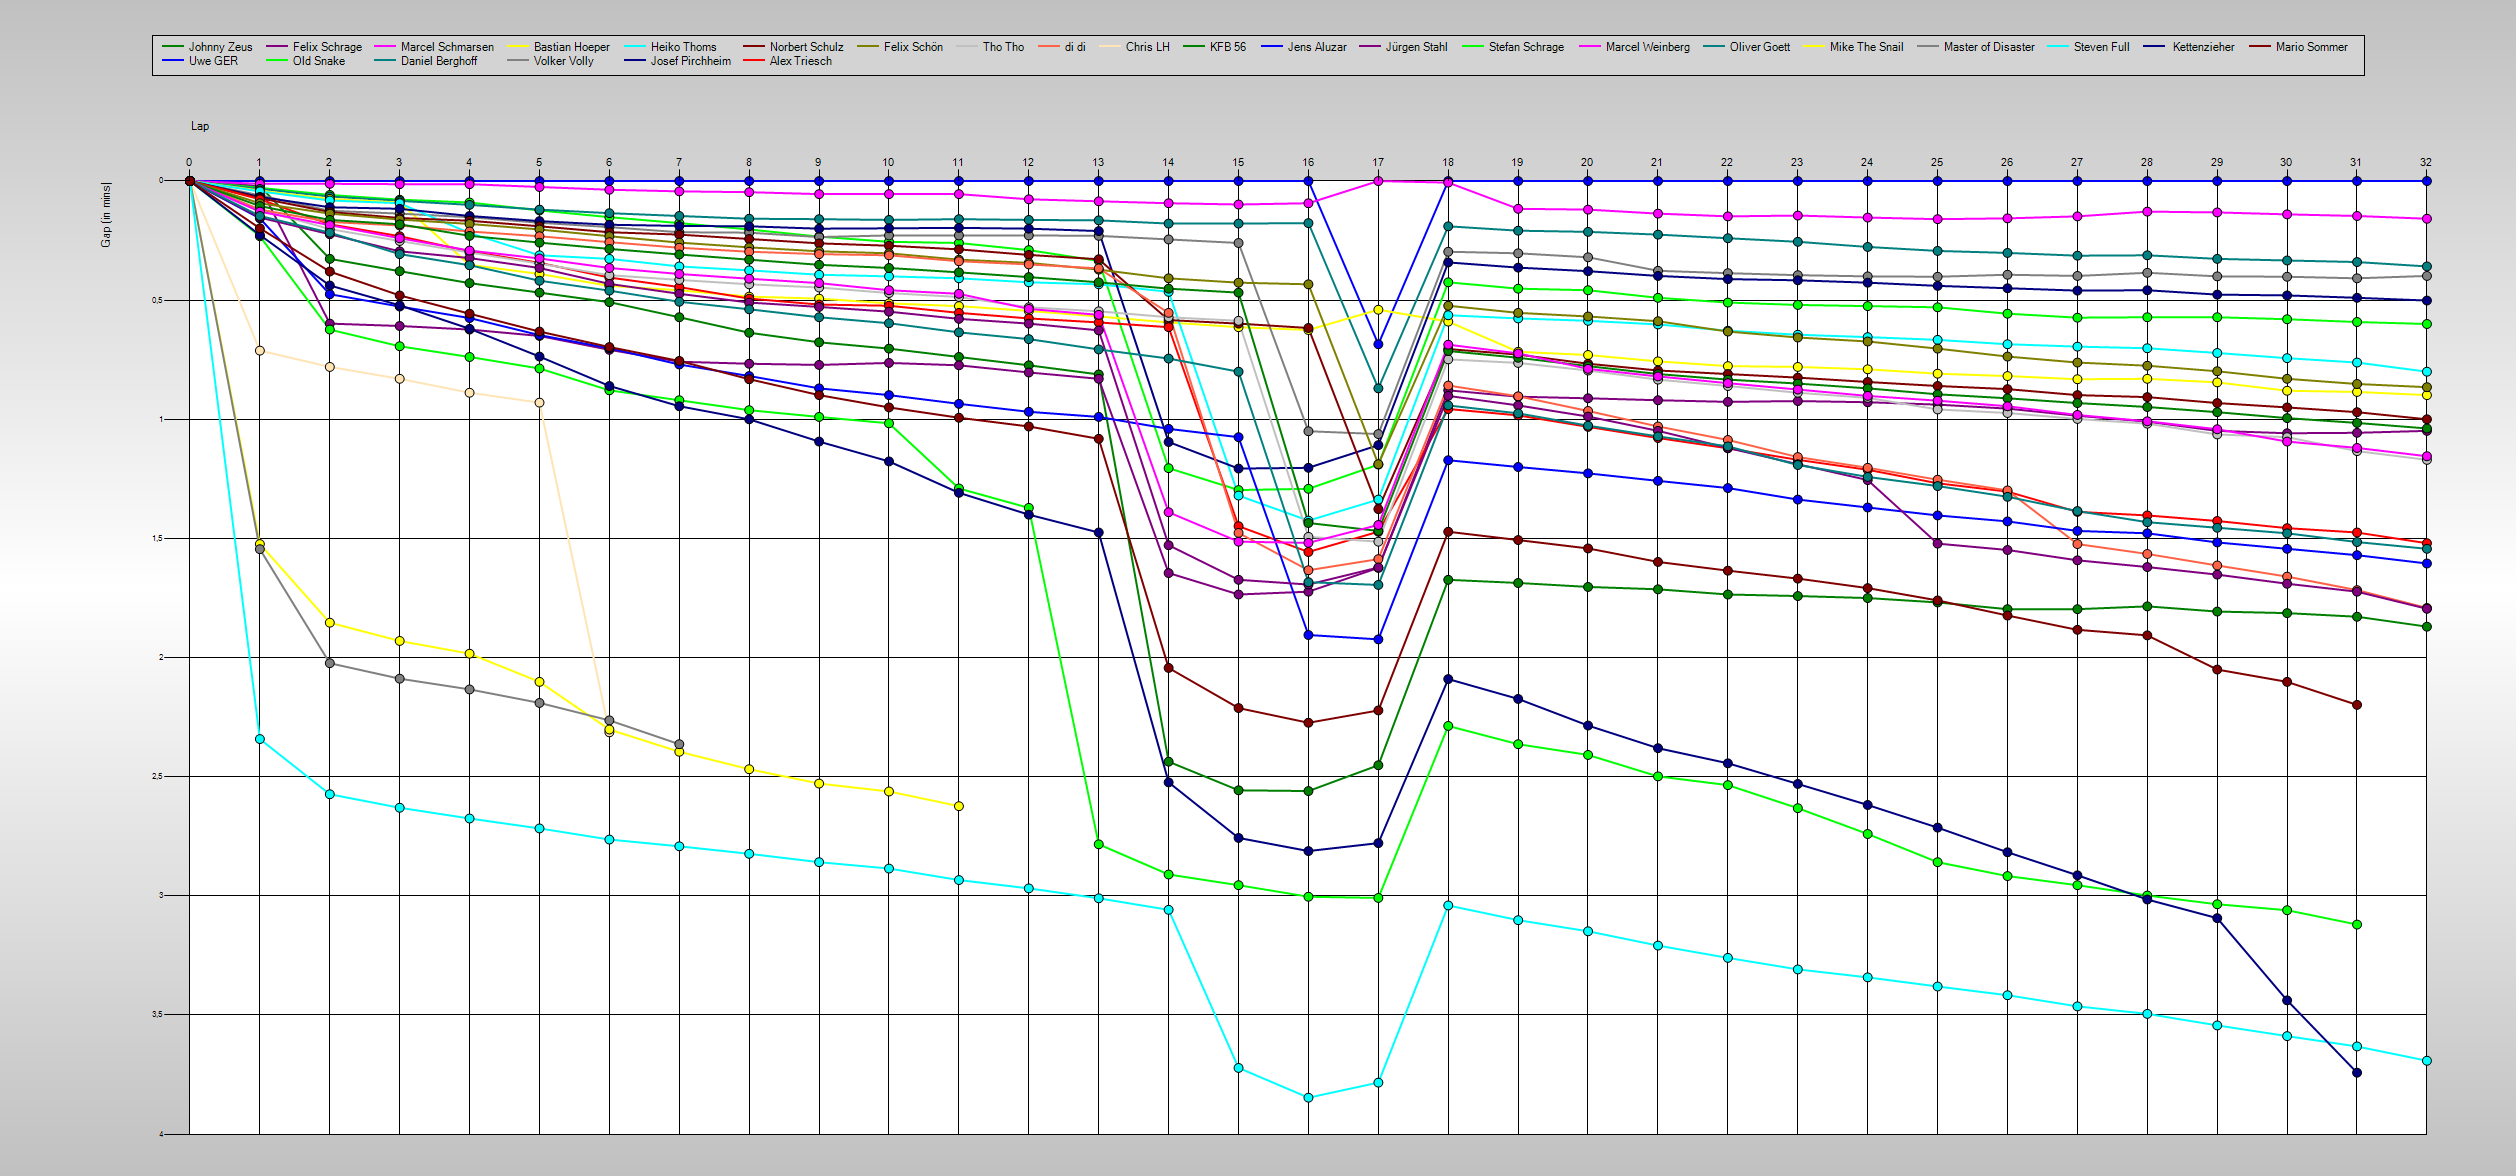Click Marcel Schmarsen legend label

click(x=447, y=47)
